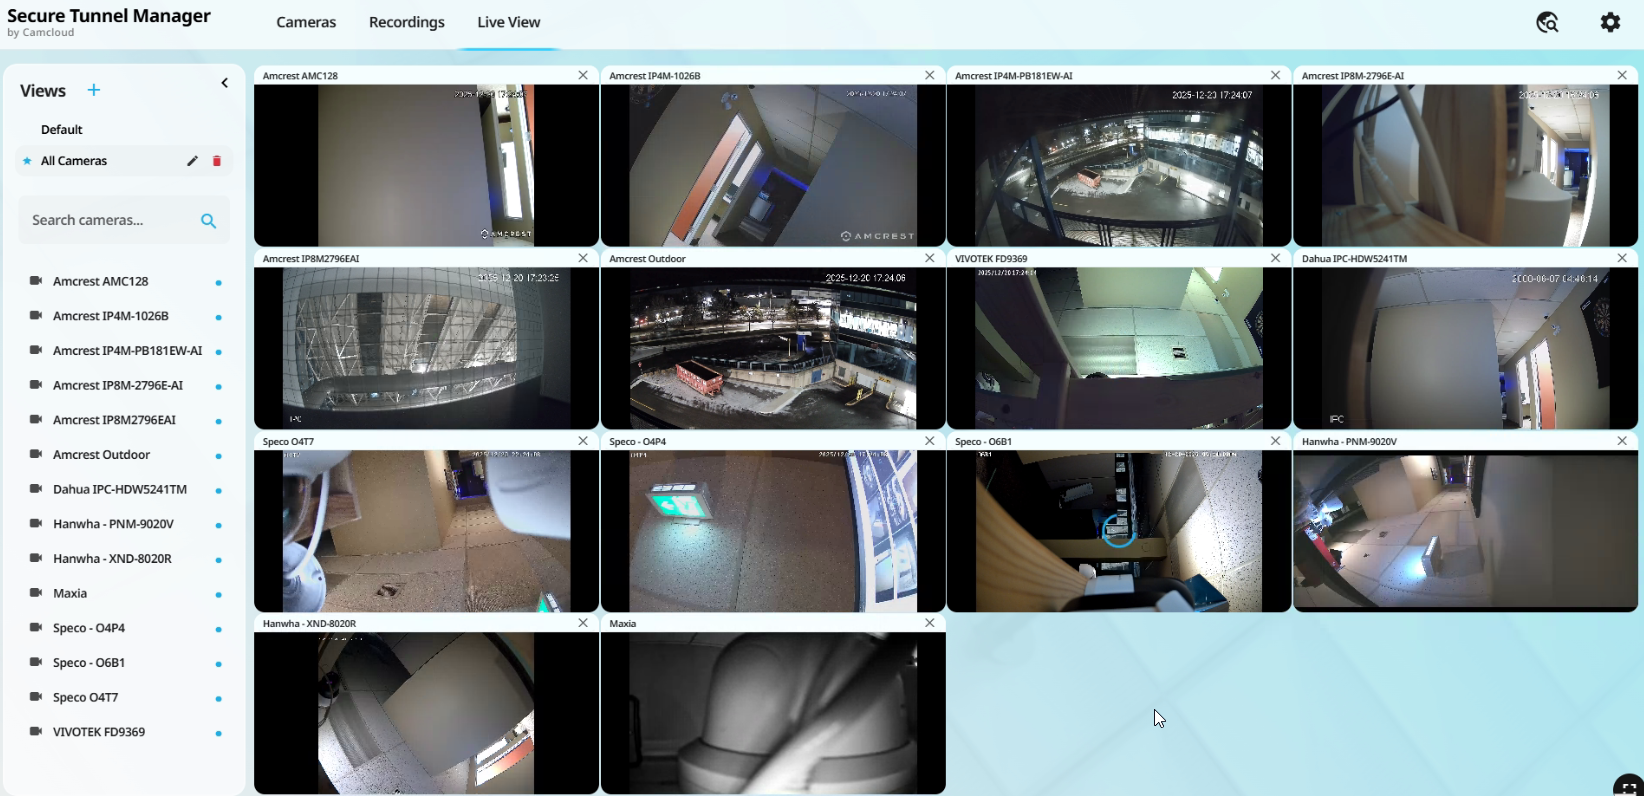Close the Dahua IPC-HDW5241TM video tile
Screen dimensions: 1644x796
[1622, 258]
